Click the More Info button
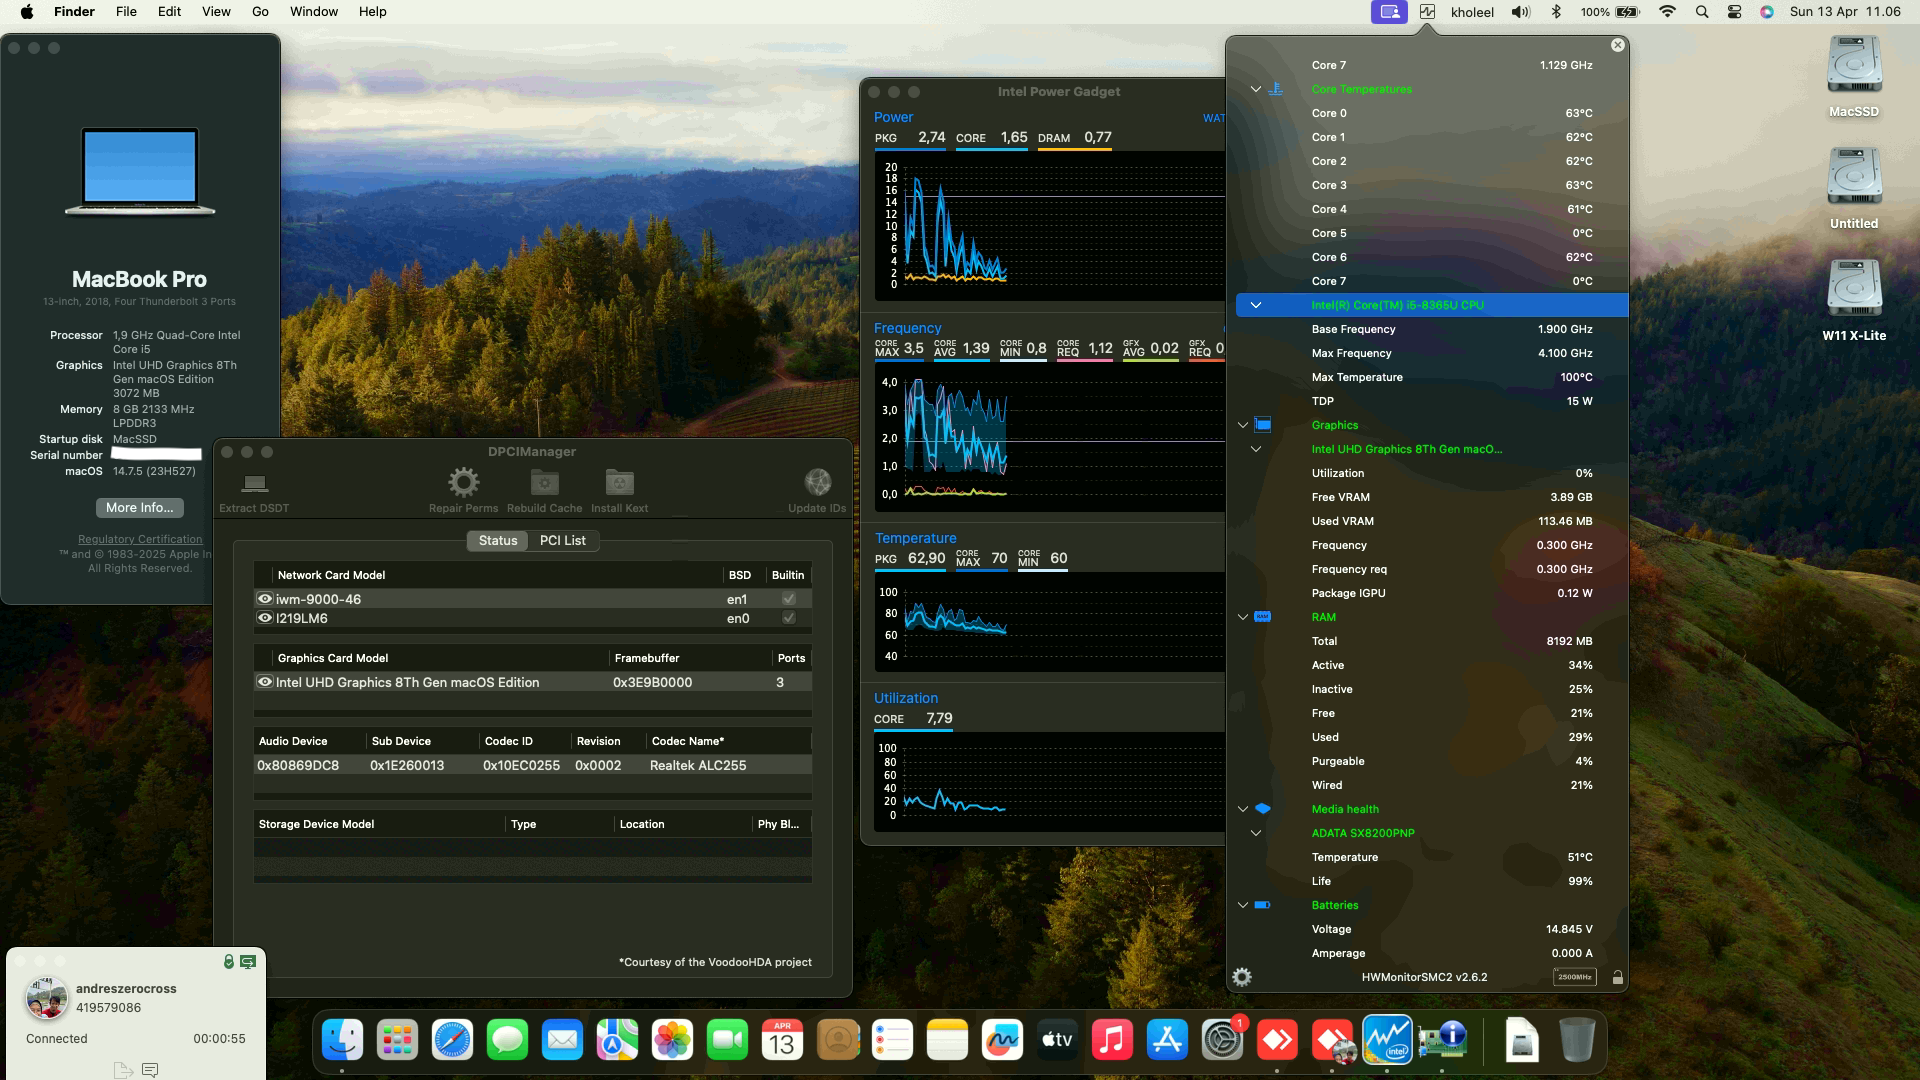This screenshot has height=1080, width=1920. click(139, 508)
